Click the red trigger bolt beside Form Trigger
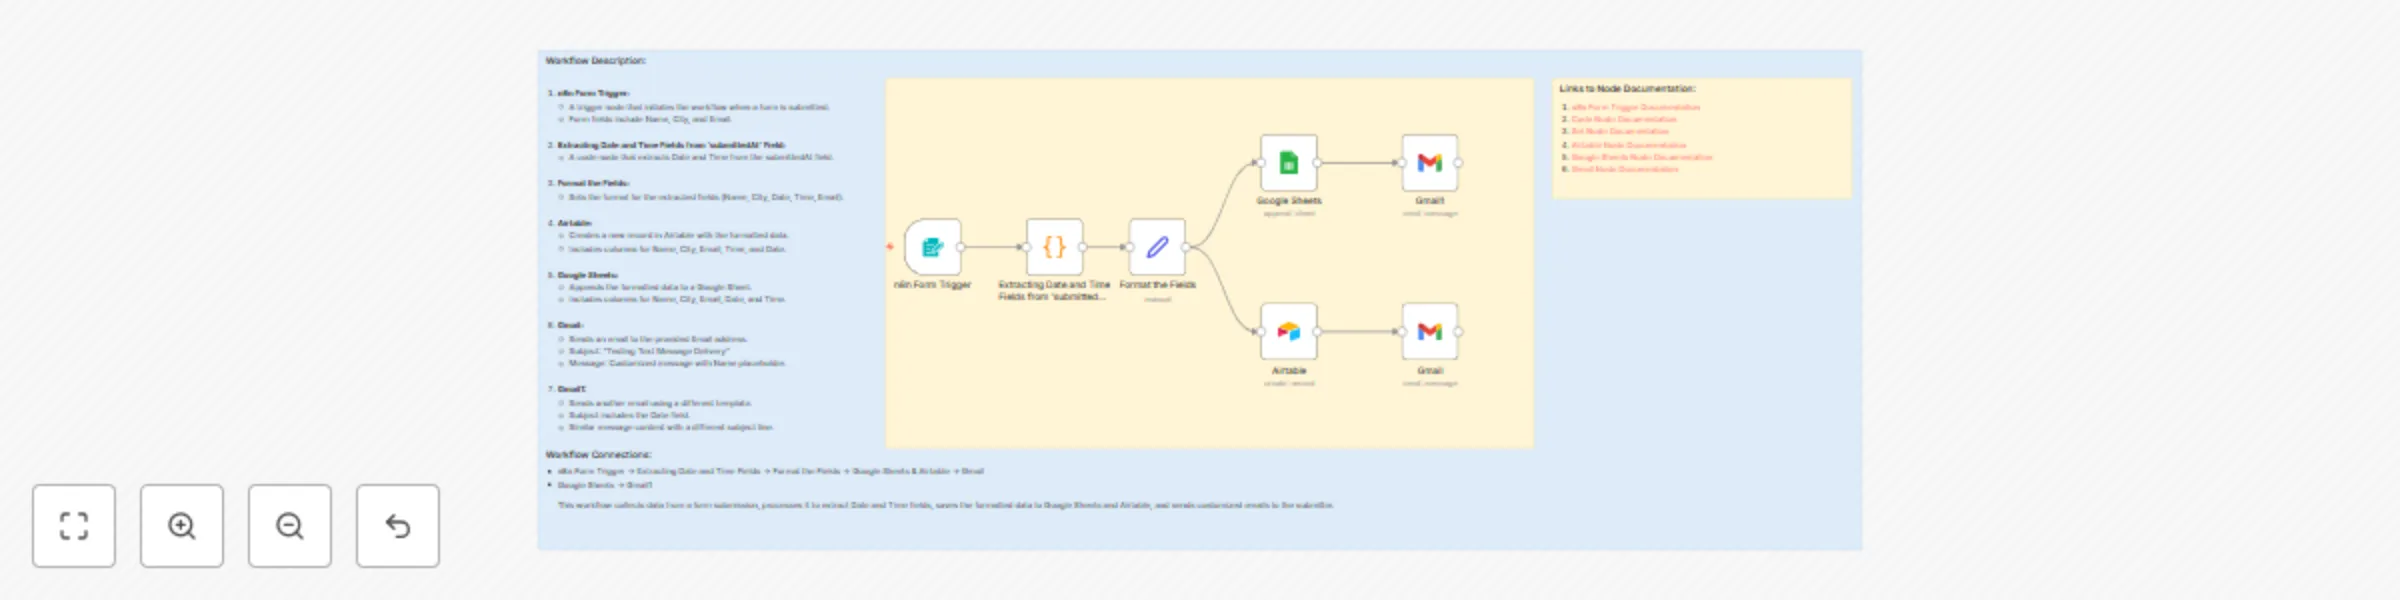 890,246
